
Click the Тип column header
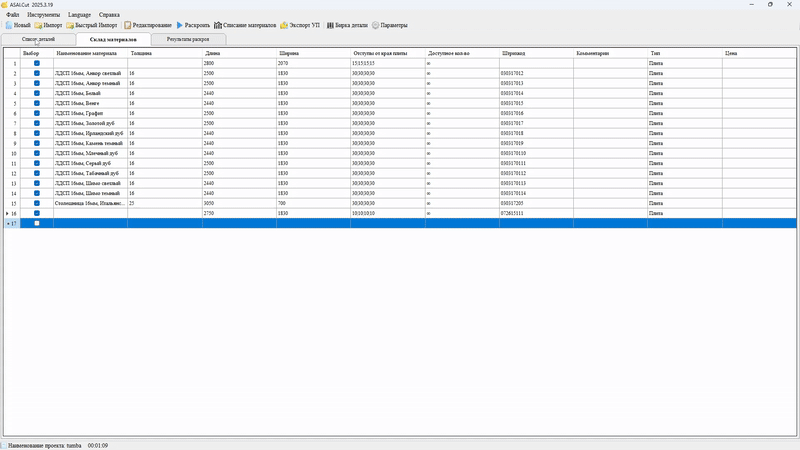(x=685, y=53)
